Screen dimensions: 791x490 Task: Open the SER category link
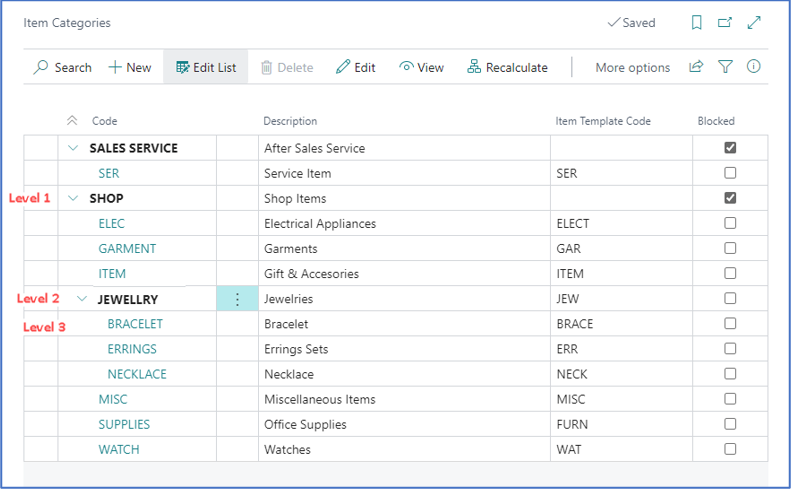tap(109, 174)
